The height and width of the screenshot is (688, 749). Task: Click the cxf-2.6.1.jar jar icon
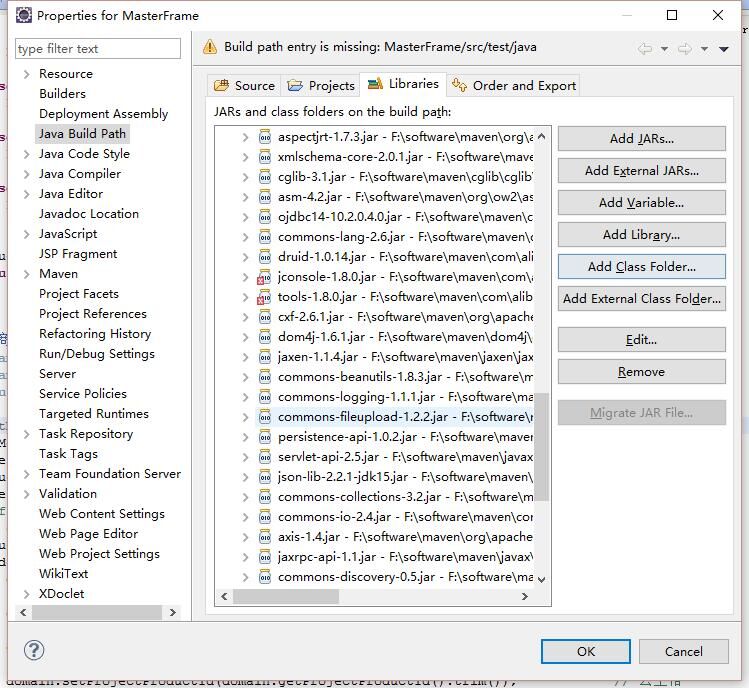(265, 317)
